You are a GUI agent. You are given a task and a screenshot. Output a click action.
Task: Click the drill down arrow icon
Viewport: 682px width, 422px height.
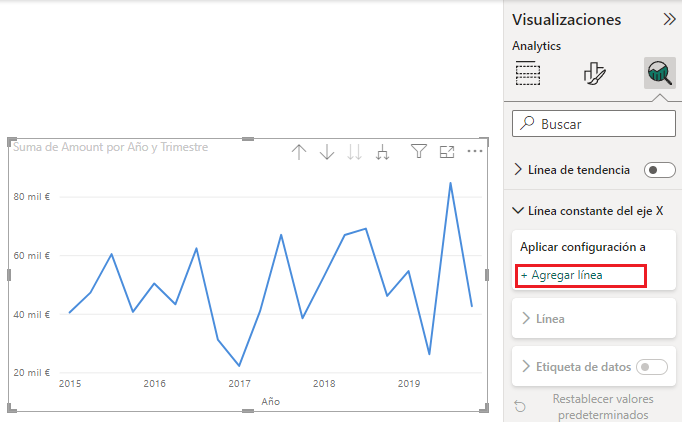326,152
